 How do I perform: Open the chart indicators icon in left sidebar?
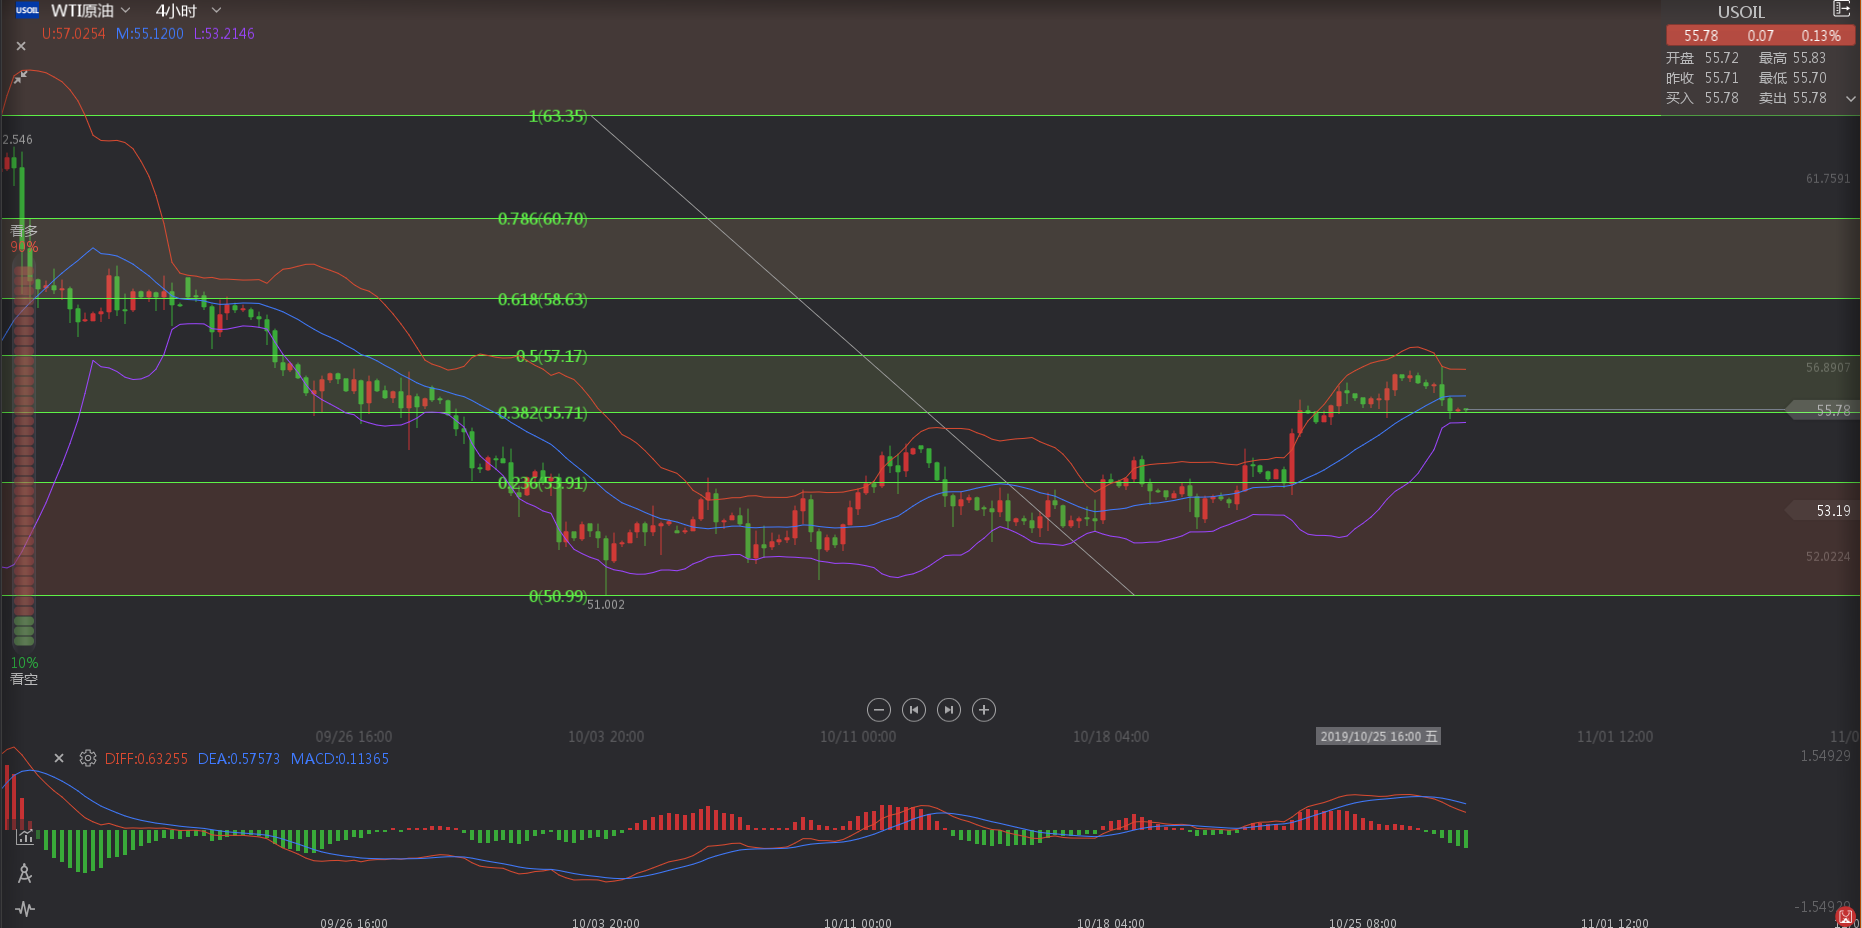coord(25,838)
